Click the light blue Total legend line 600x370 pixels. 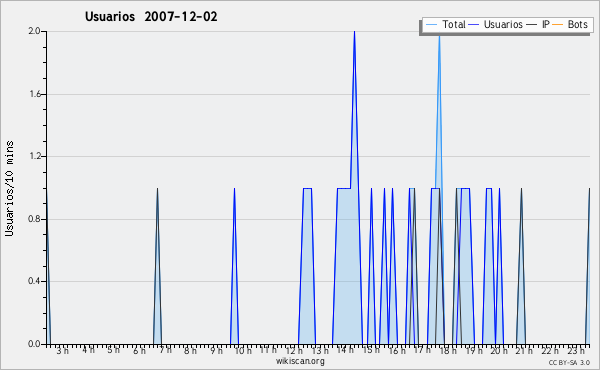pos(431,25)
